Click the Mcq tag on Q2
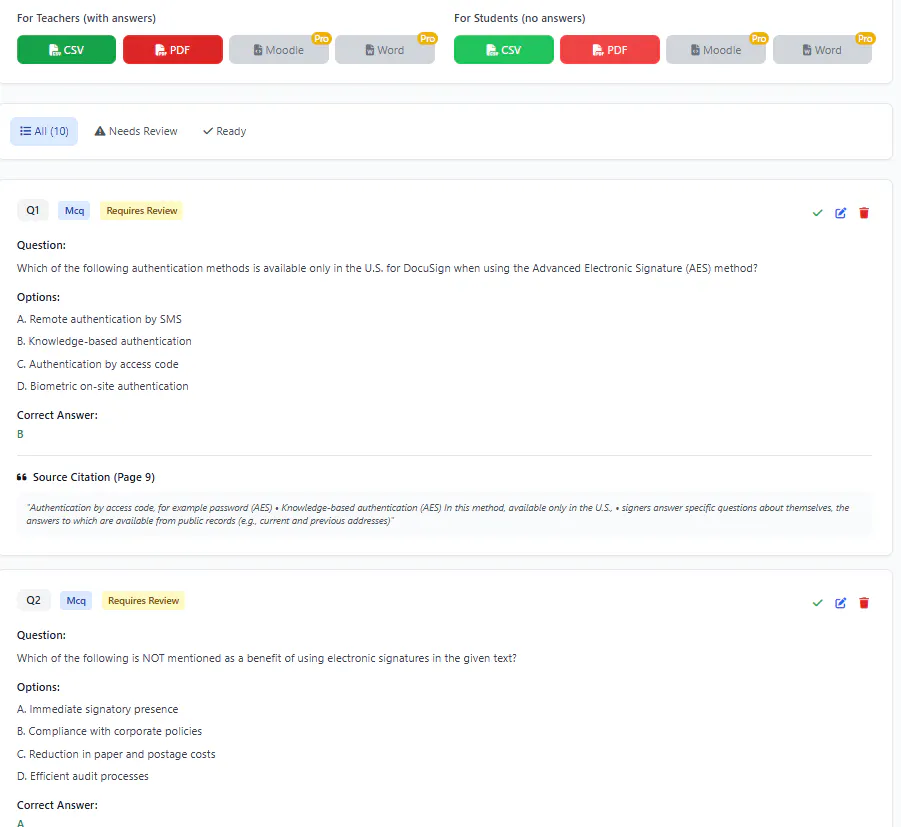The width and height of the screenshot is (901, 827). (x=76, y=600)
